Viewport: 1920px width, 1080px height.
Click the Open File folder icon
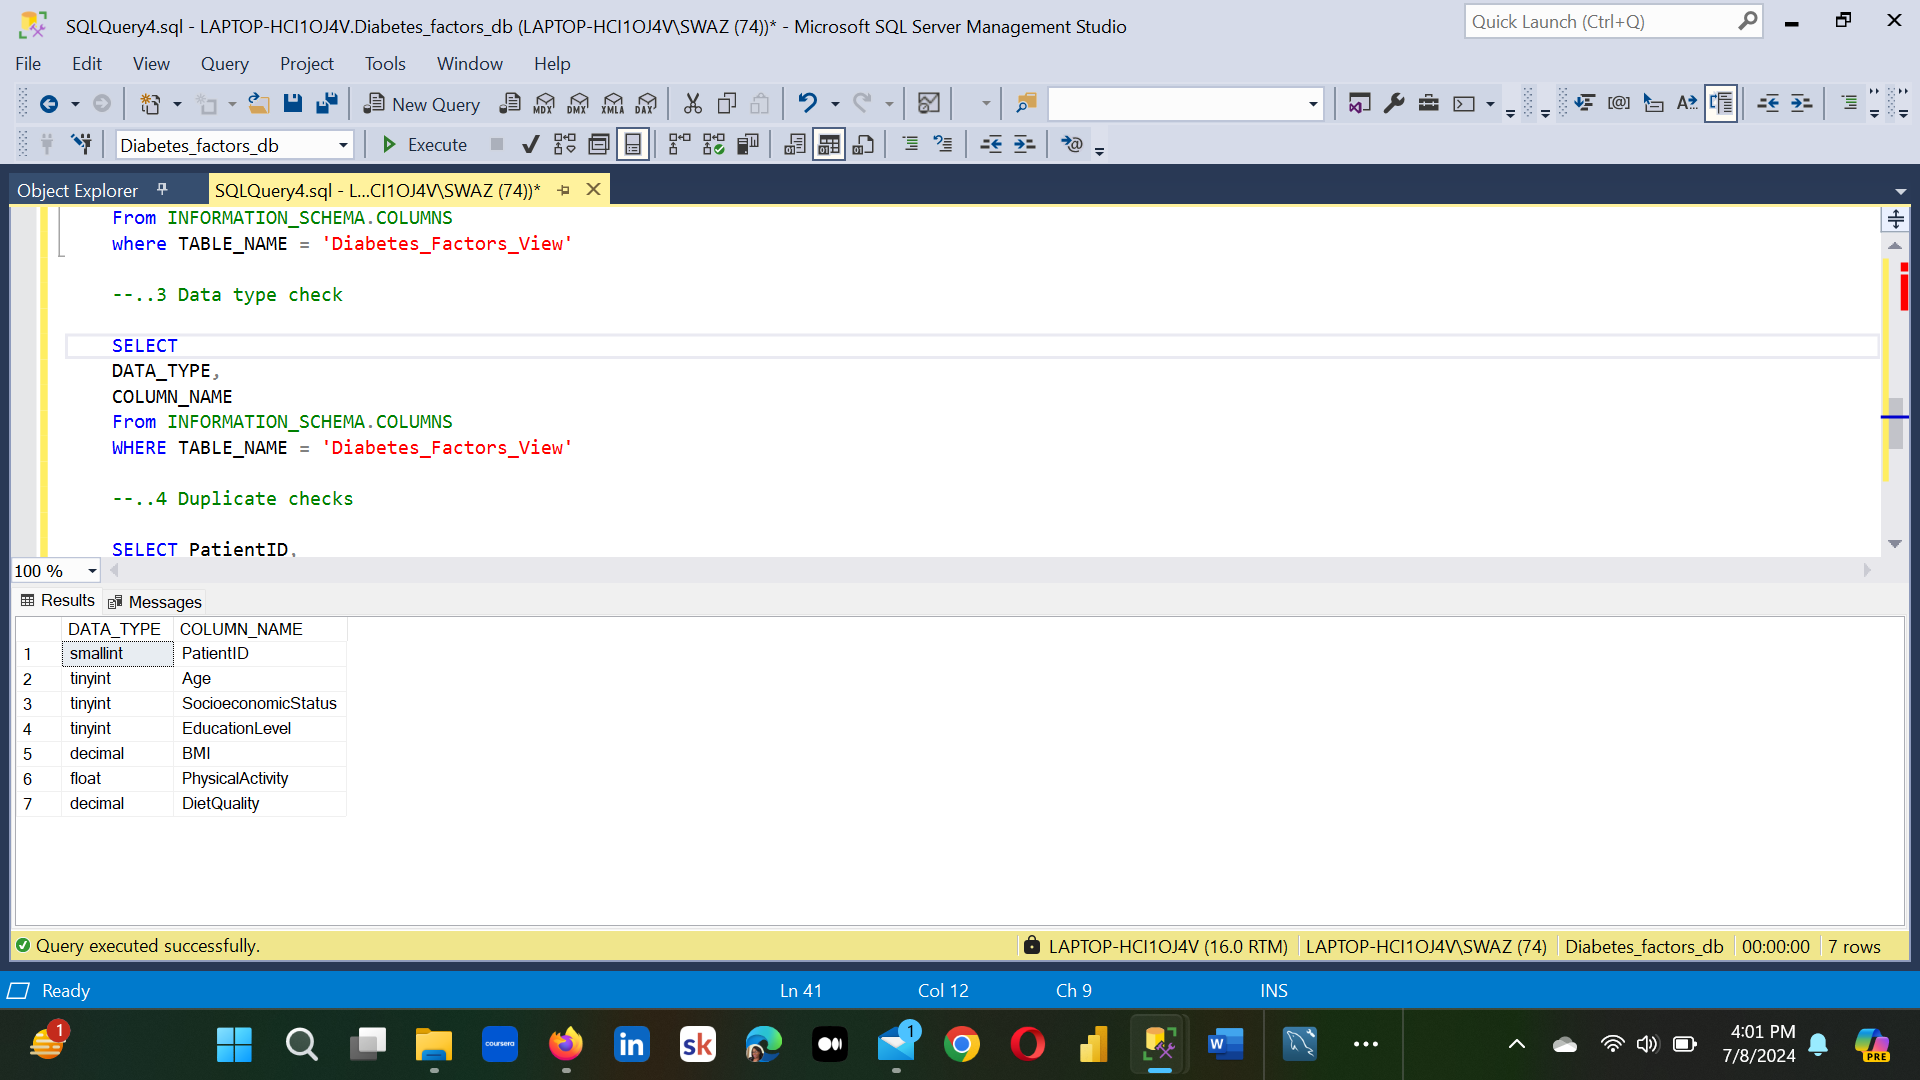(x=259, y=103)
